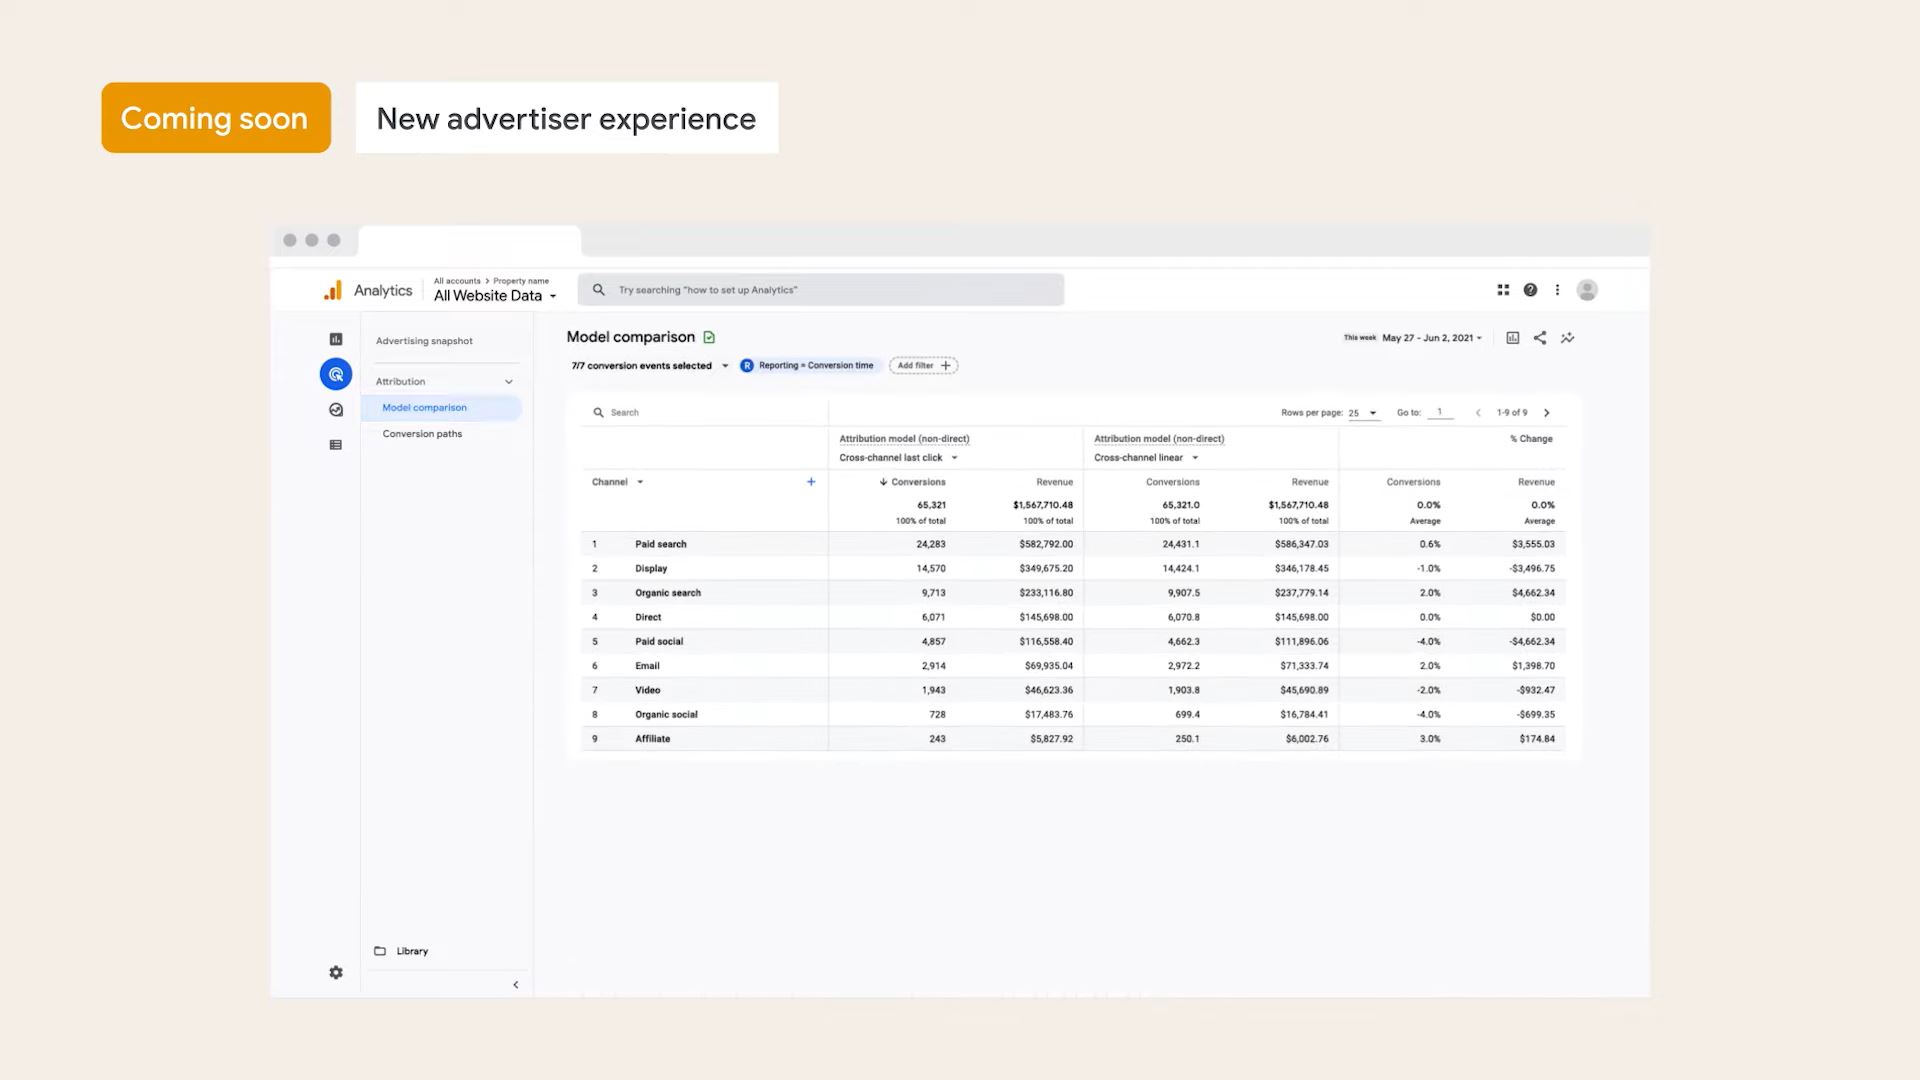Click the All accounts breadcrumb link
Viewport: 1920px width, 1080px height.
457,281
